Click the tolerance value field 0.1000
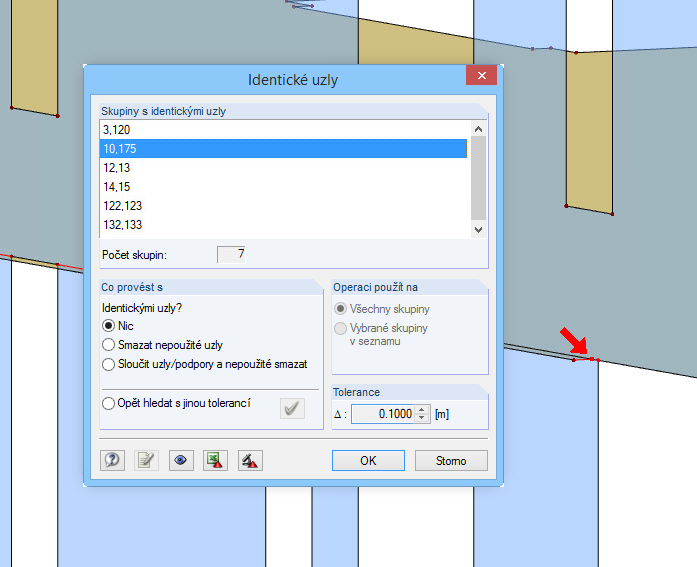The width and height of the screenshot is (697, 567). pyautogui.click(x=383, y=414)
